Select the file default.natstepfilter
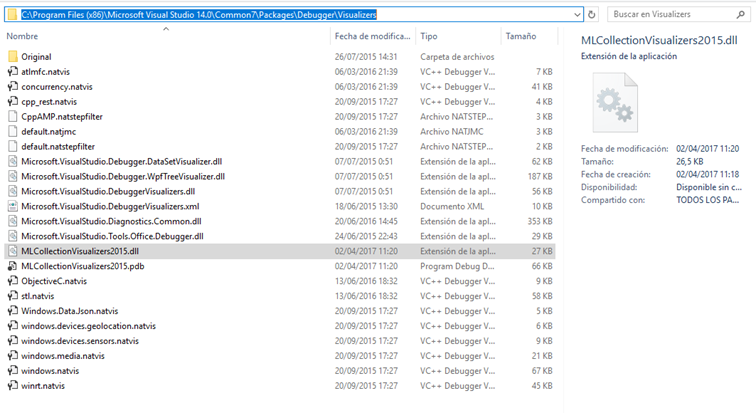This screenshot has width=756, height=413. click(58, 146)
